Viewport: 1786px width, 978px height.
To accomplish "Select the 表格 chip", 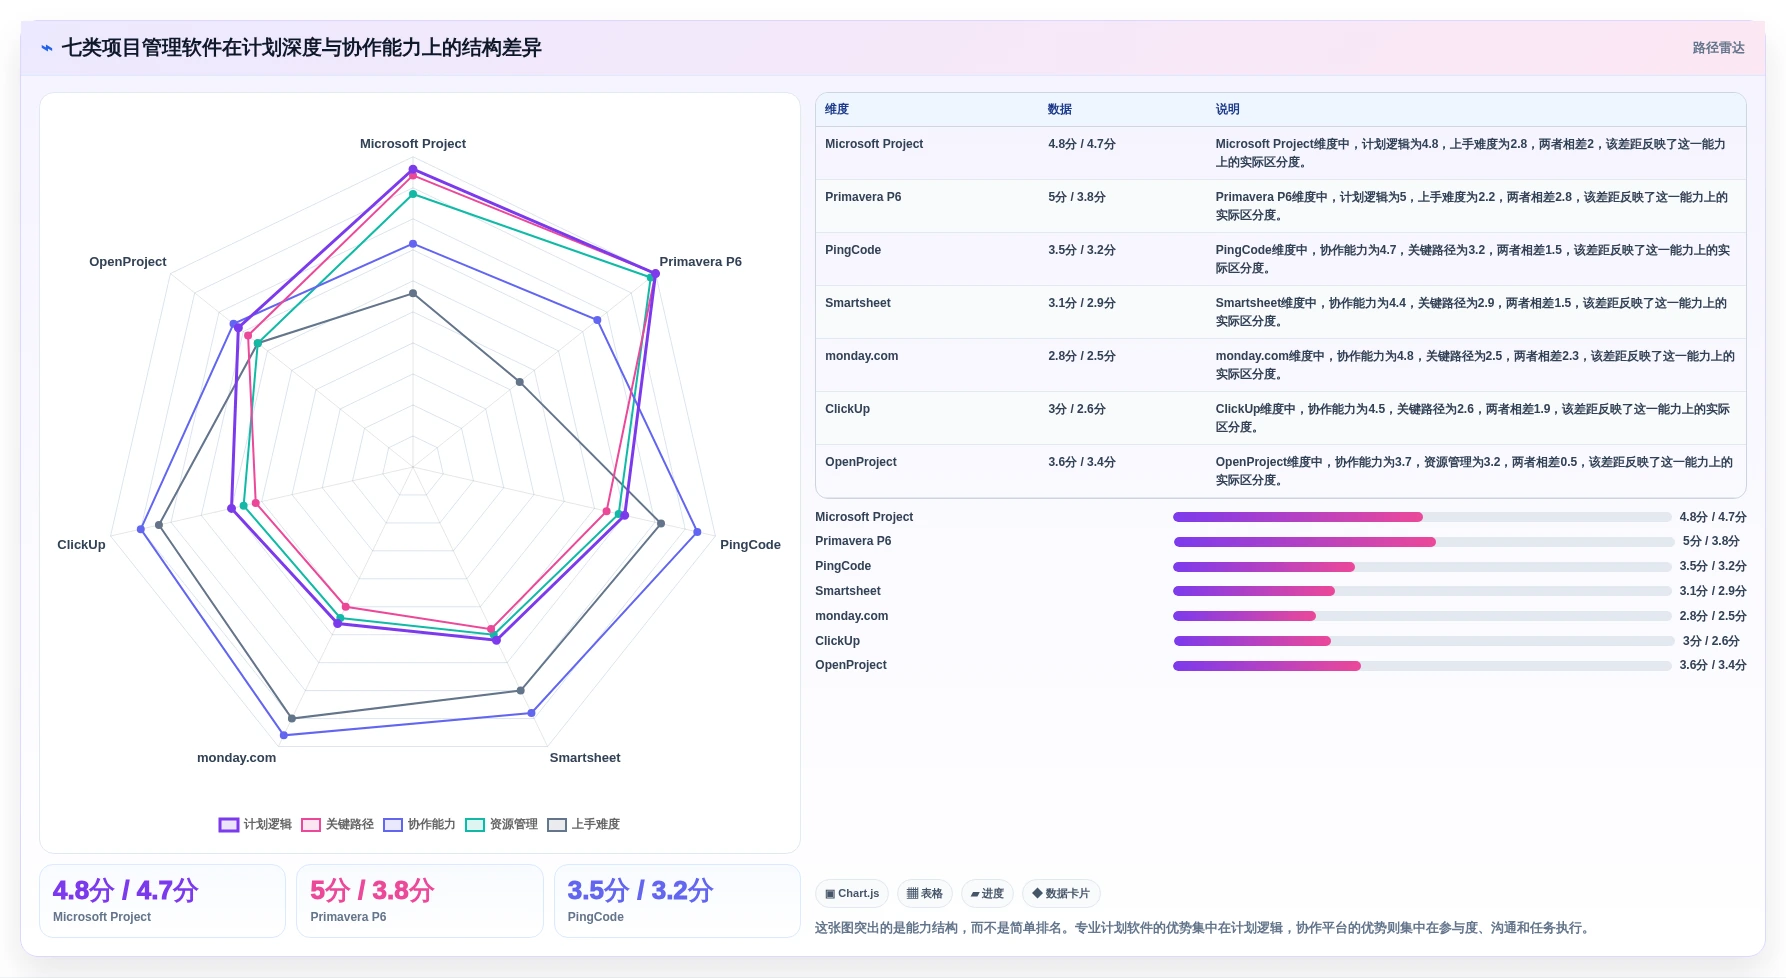I will pyautogui.click(x=925, y=893).
